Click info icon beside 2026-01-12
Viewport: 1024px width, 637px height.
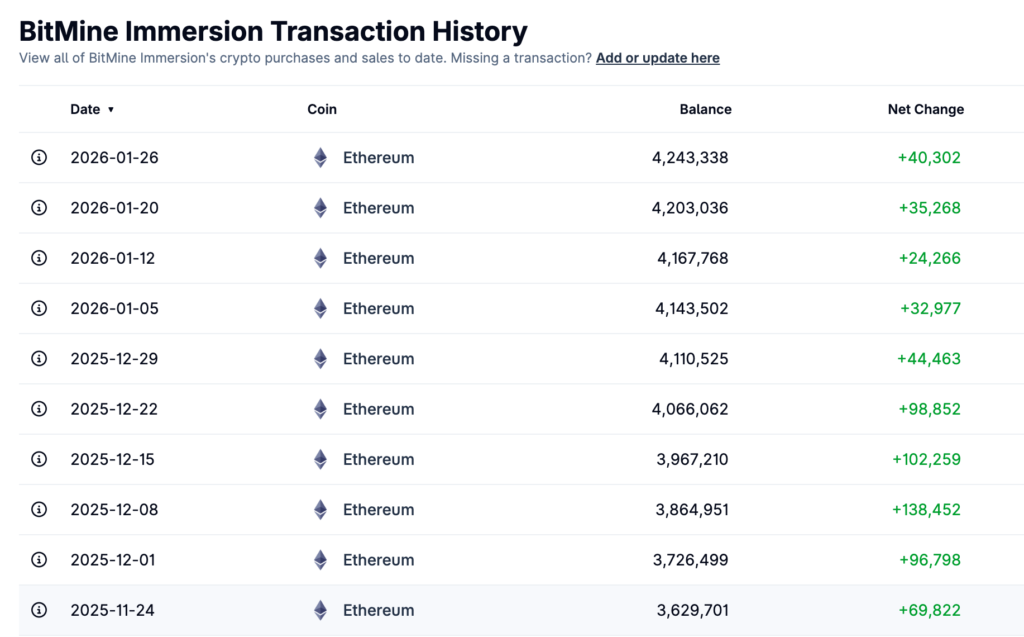pyautogui.click(x=39, y=258)
